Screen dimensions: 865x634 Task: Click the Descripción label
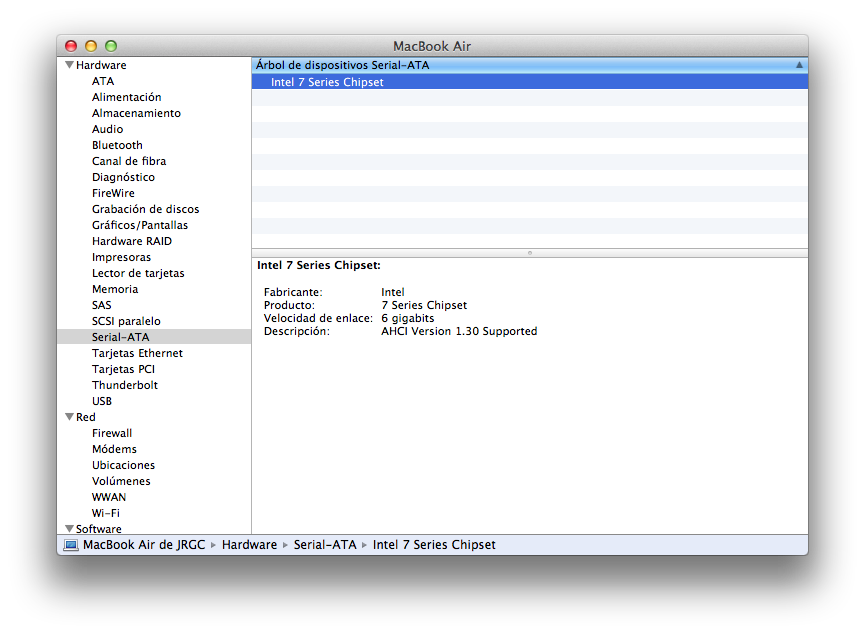[297, 331]
